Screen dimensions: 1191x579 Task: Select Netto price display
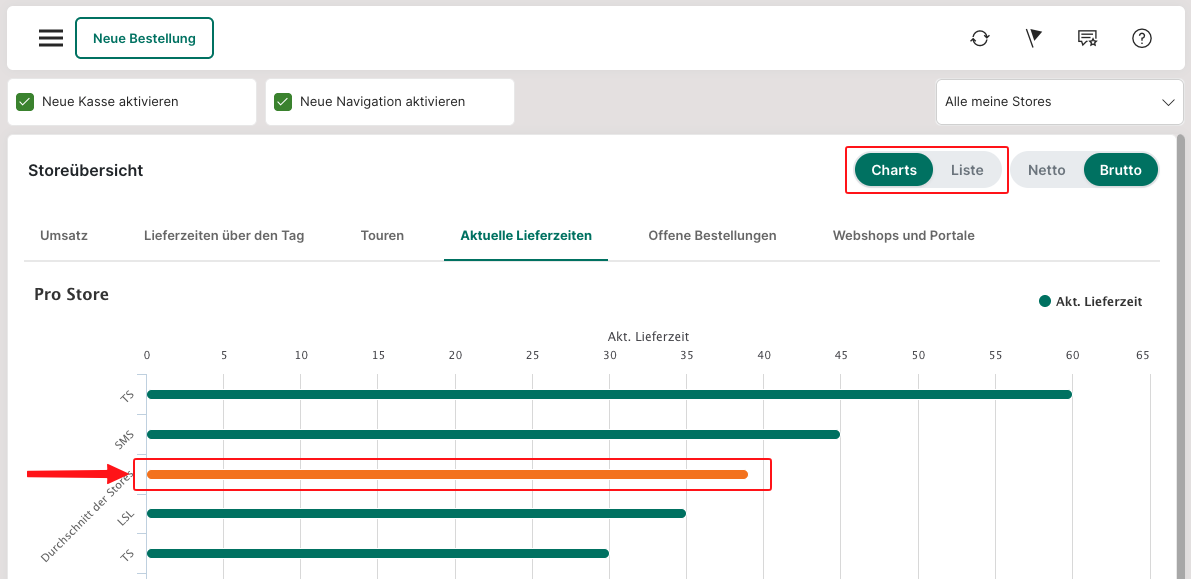[1046, 170]
